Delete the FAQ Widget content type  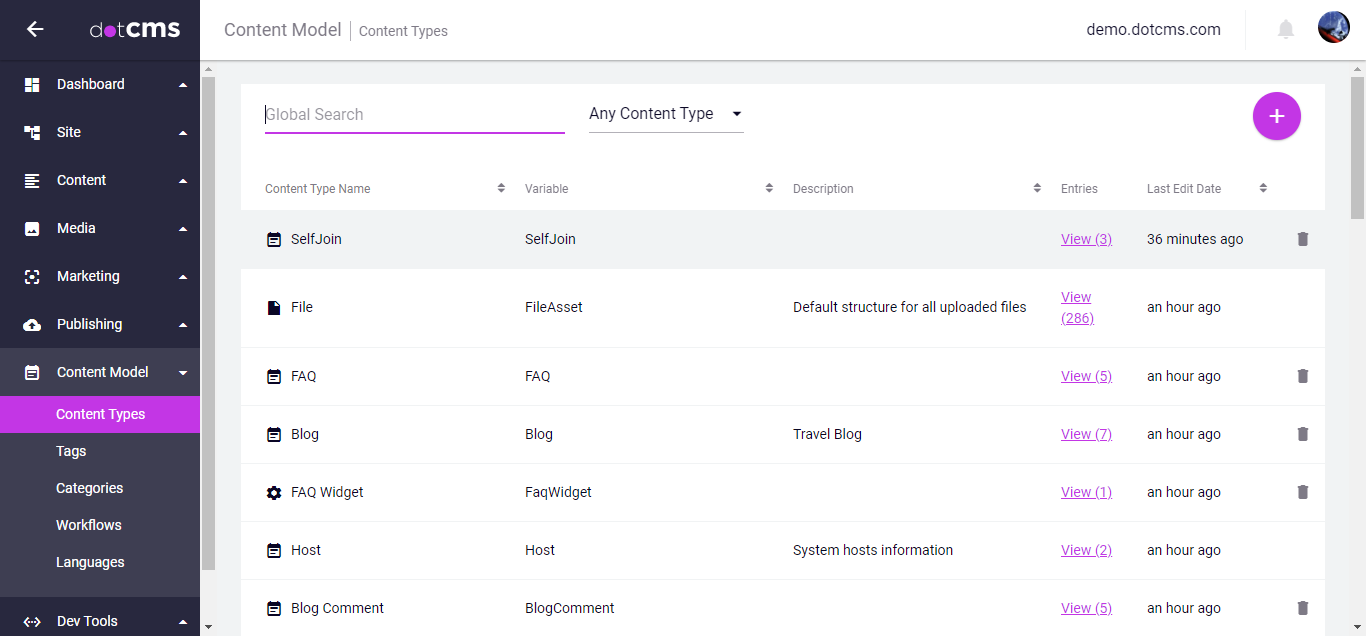[1302, 492]
